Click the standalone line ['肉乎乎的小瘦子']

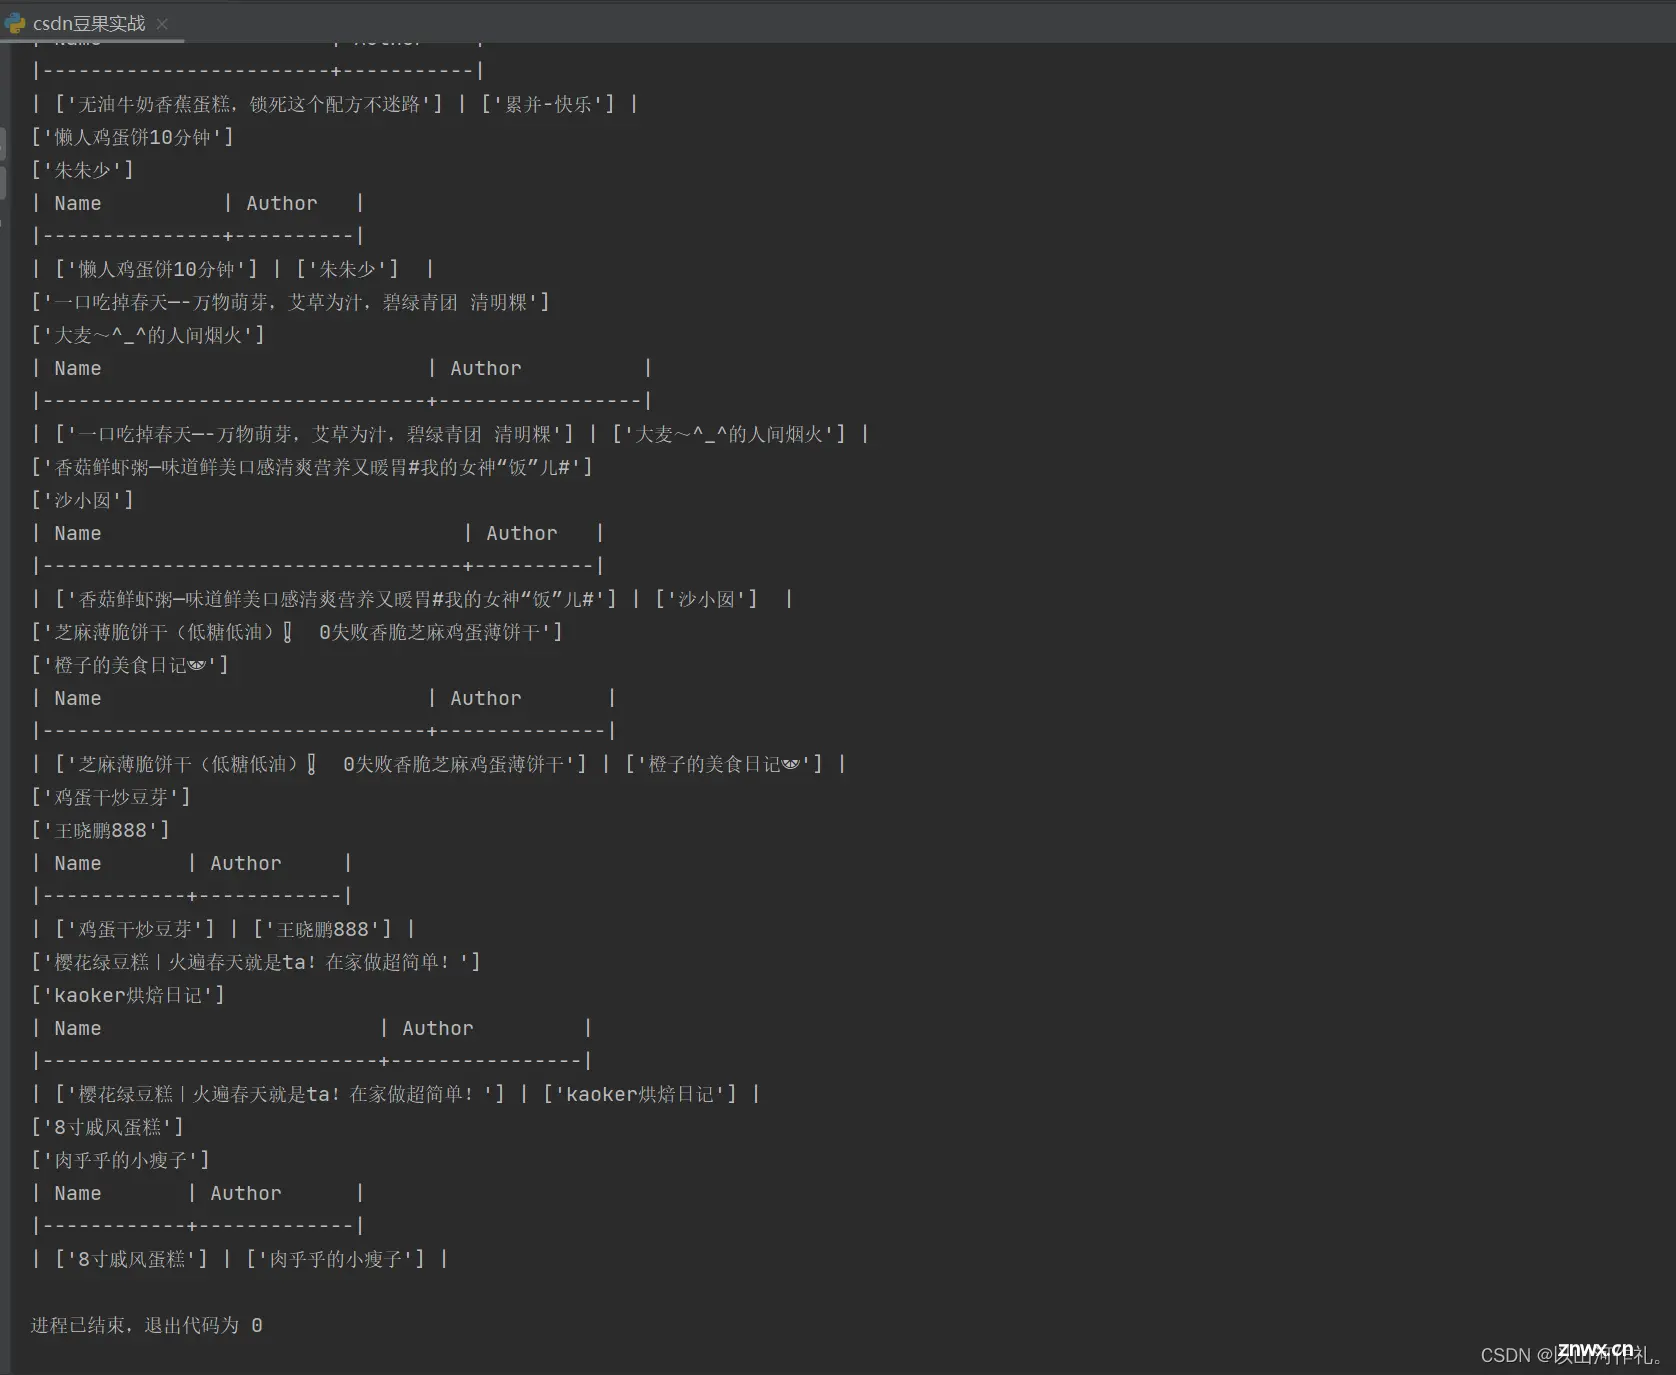click(120, 1160)
